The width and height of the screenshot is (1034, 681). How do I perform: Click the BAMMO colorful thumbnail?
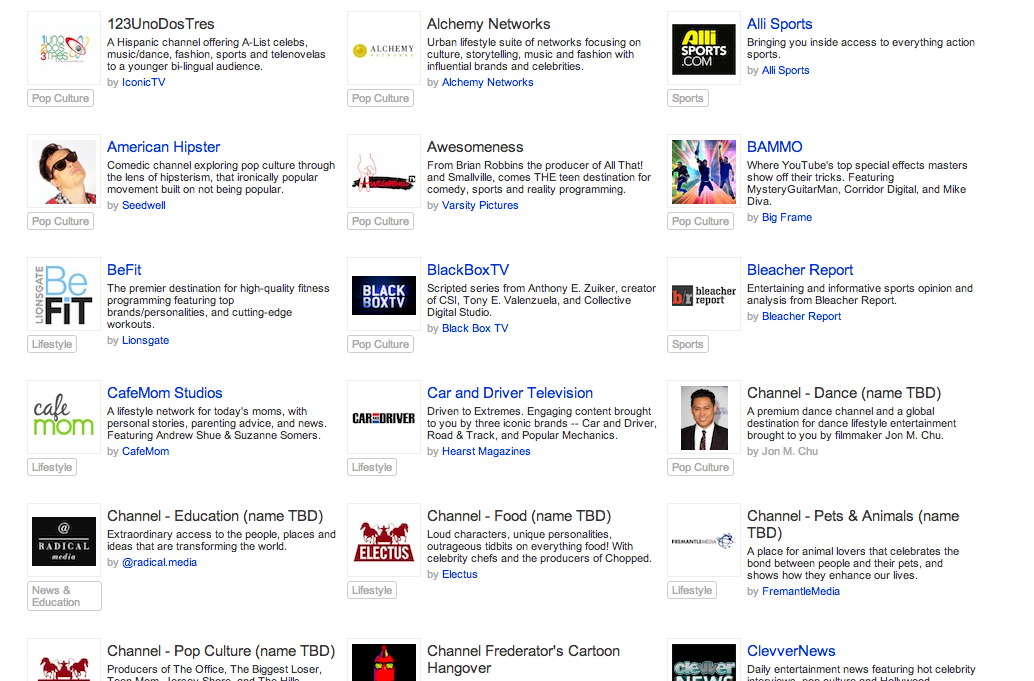tap(704, 171)
